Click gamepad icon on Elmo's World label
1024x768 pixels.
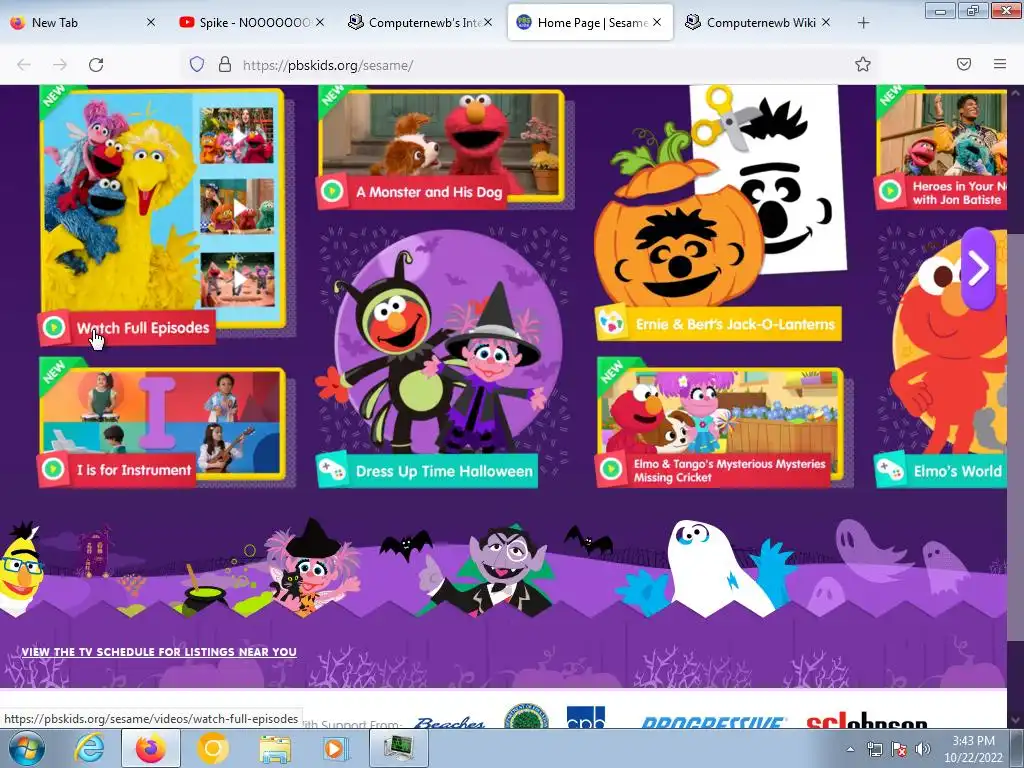click(x=890, y=469)
